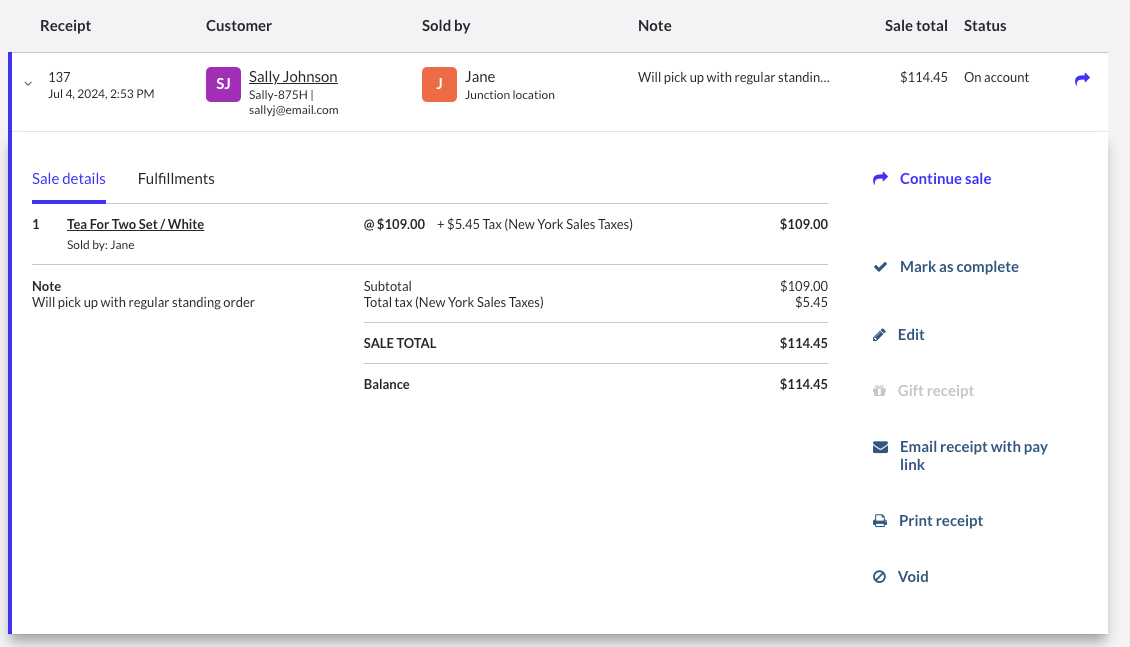The width and height of the screenshot is (1130, 647).
Task: Open Sally Johnson customer profile link
Action: (x=293, y=77)
